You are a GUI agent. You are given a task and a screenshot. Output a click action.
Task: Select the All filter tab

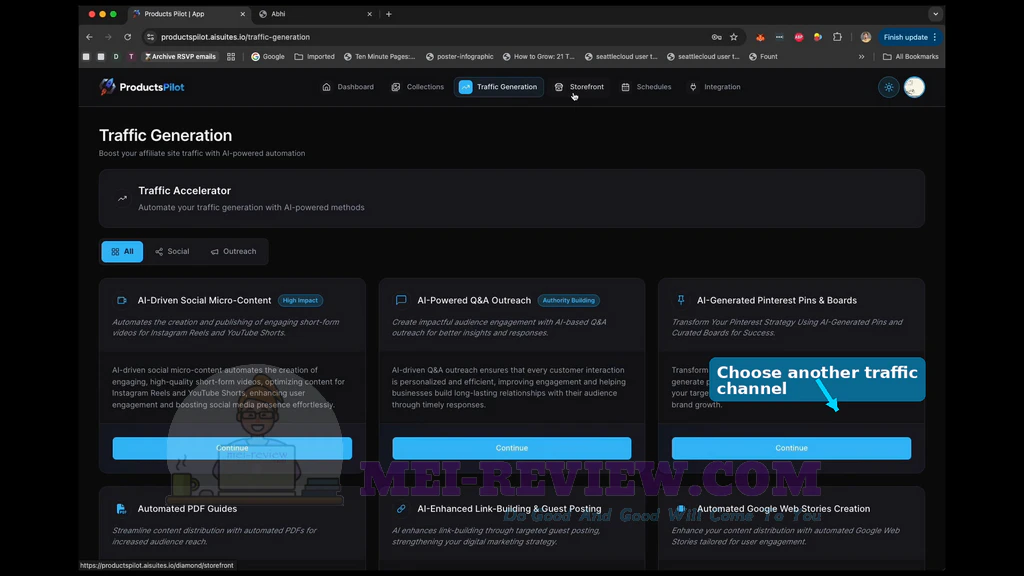click(x=122, y=251)
